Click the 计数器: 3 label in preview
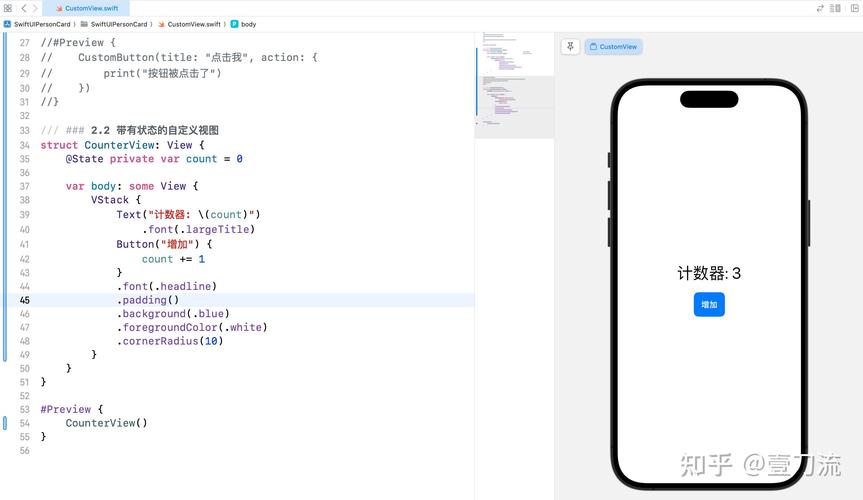 tap(709, 273)
